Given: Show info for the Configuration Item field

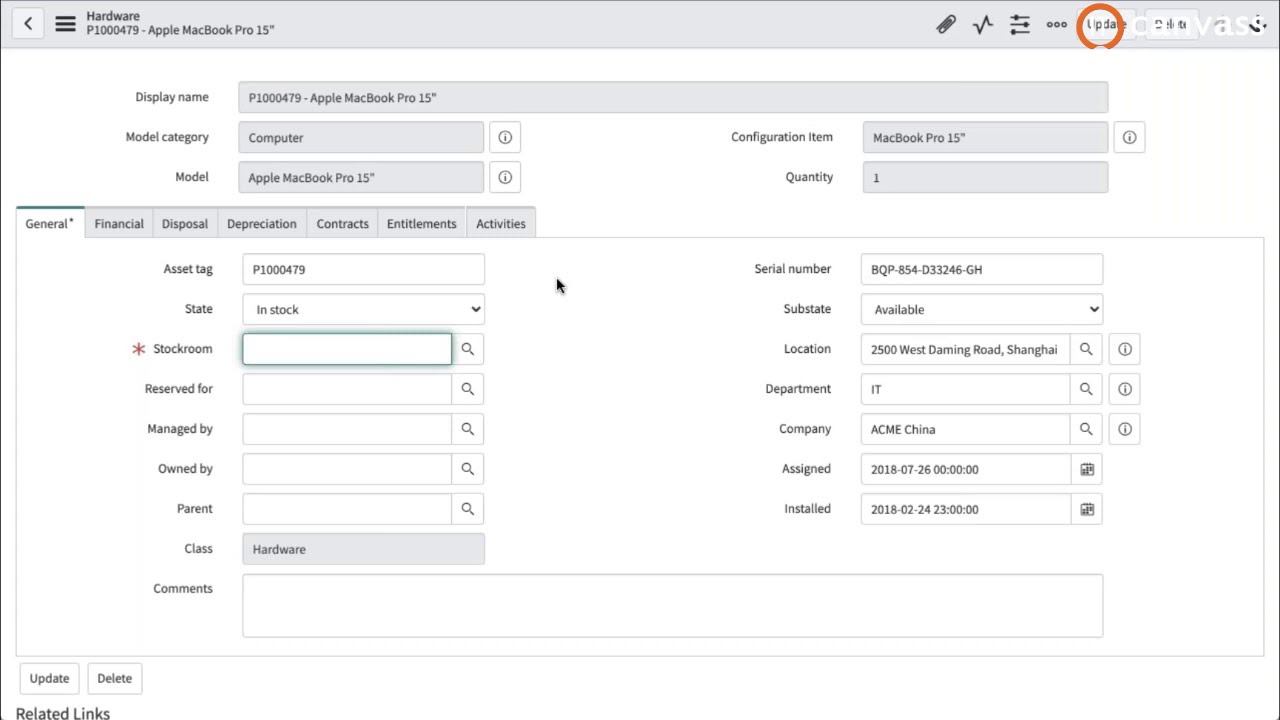Looking at the screenshot, I should tap(1129, 137).
